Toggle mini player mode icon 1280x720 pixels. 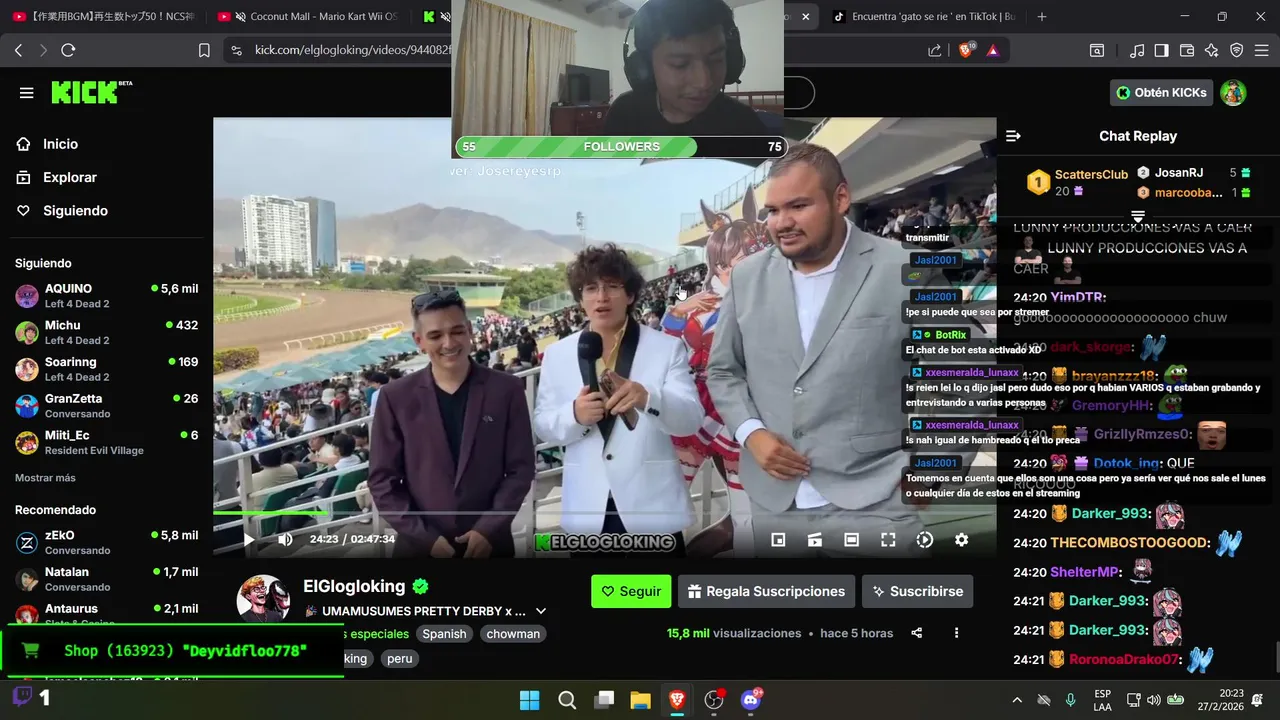click(x=778, y=540)
